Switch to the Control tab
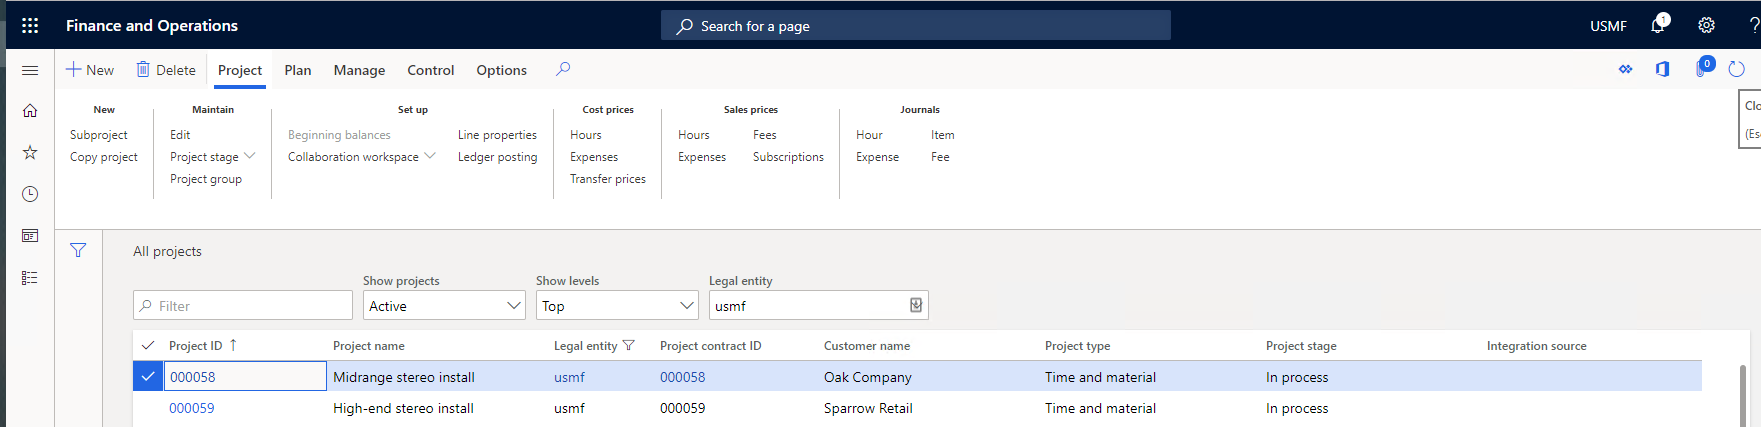 point(431,70)
